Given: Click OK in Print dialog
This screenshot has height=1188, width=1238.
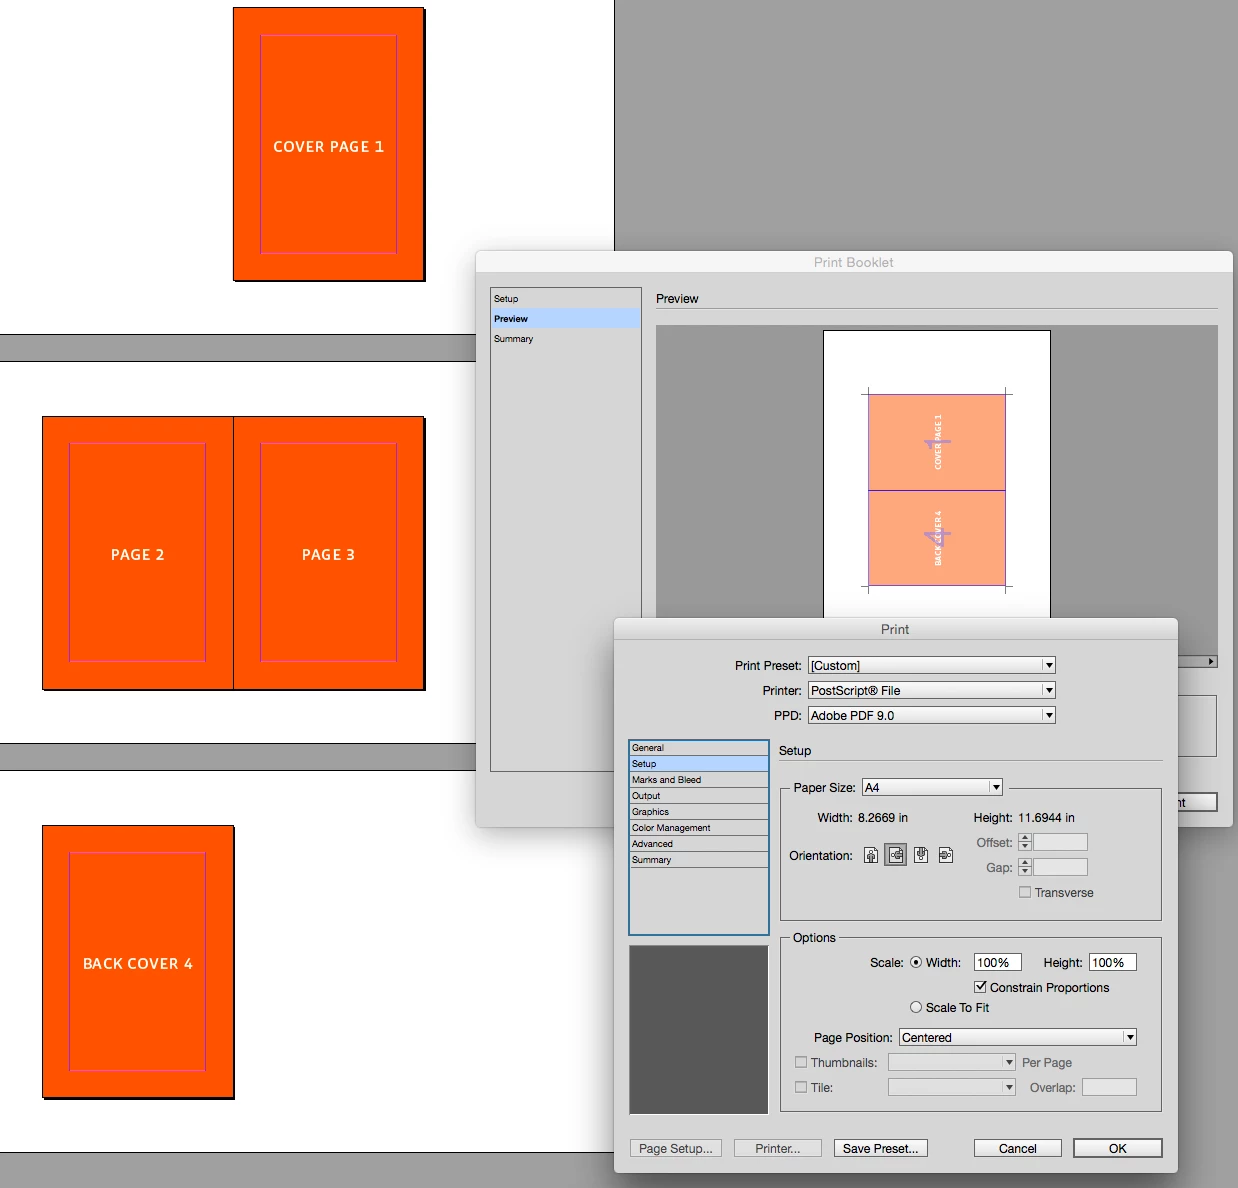Looking at the screenshot, I should click(x=1118, y=1148).
